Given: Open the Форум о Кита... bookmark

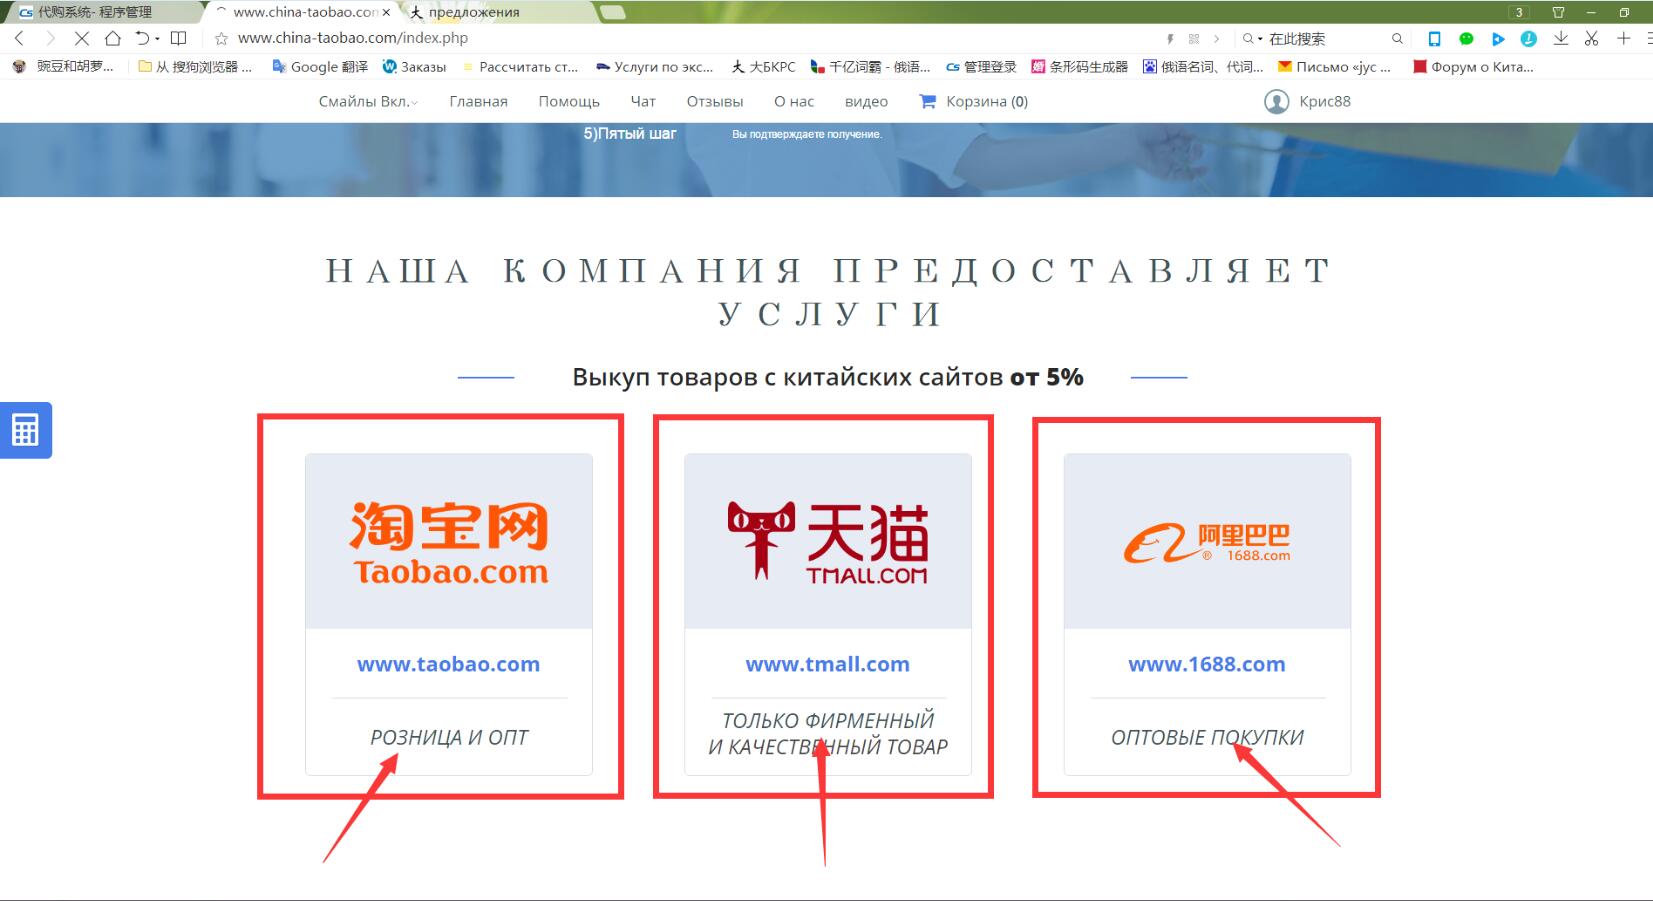Looking at the screenshot, I should [1472, 67].
